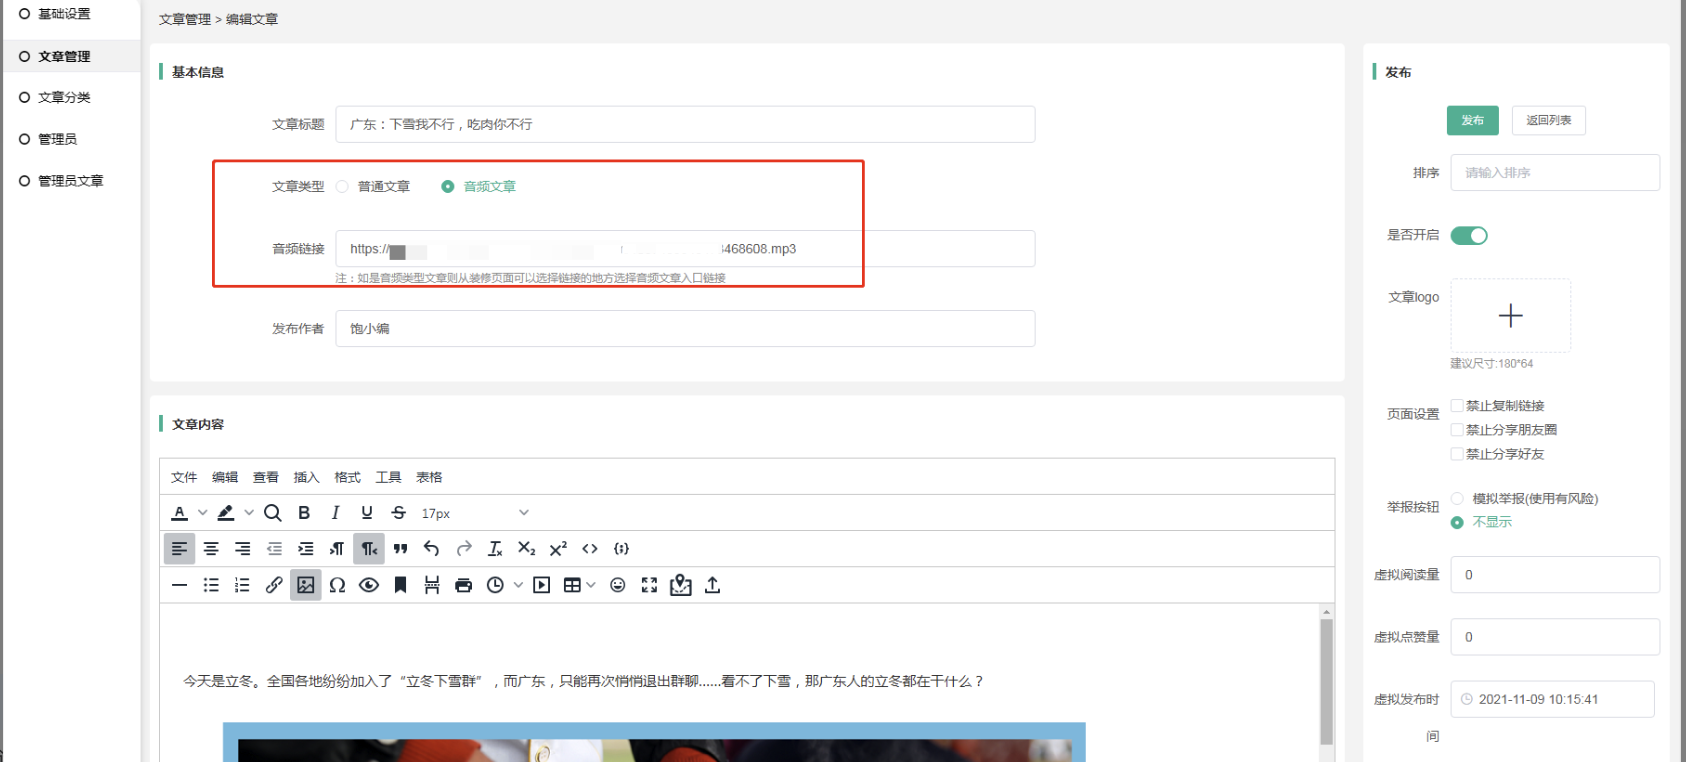Set left-to-right text direction

337,549
